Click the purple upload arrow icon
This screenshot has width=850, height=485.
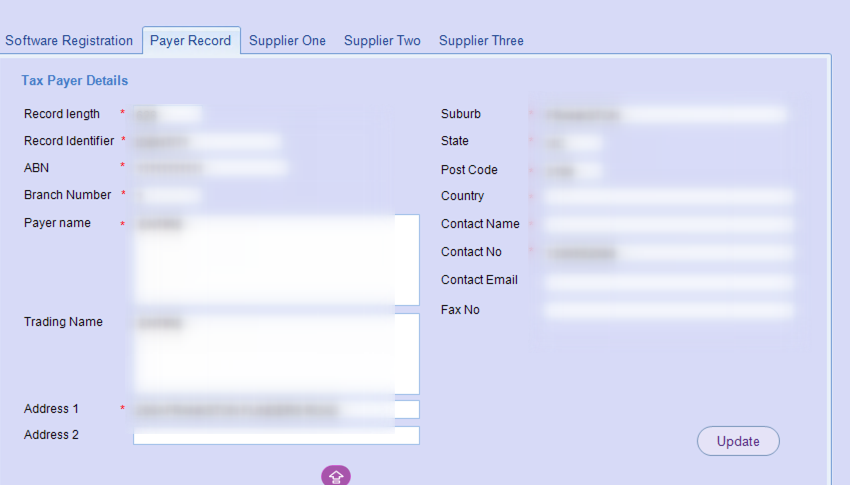point(336,476)
